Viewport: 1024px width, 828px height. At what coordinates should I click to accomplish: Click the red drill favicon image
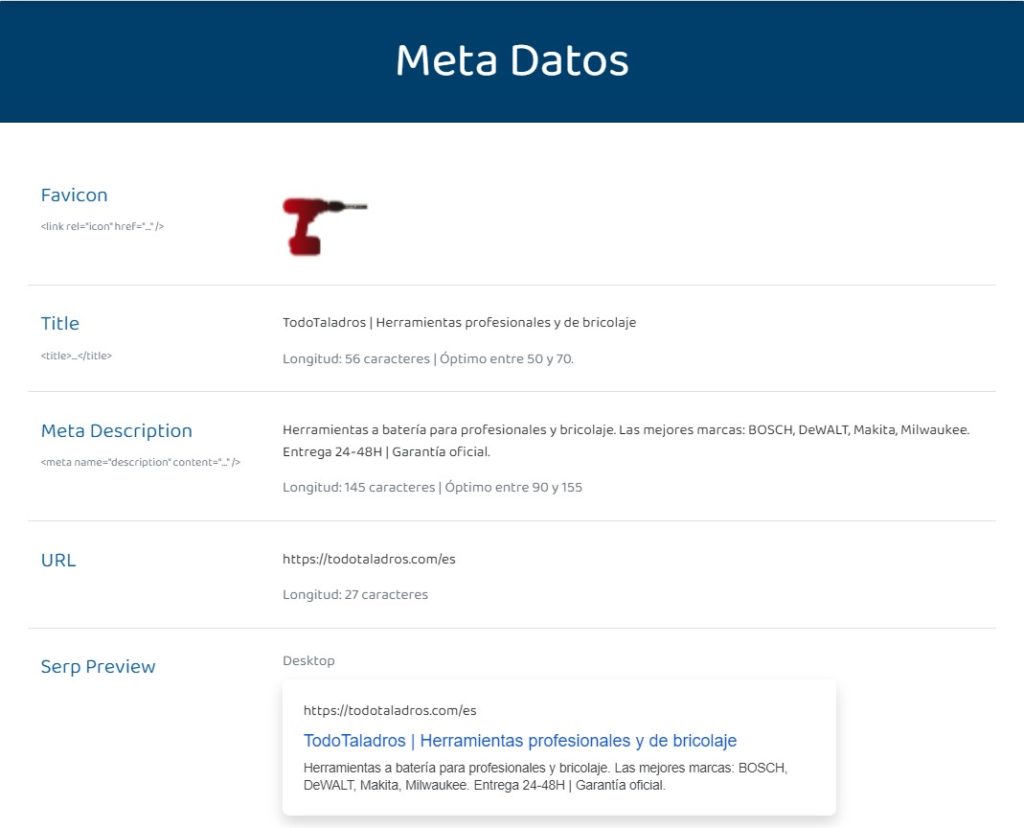325,226
